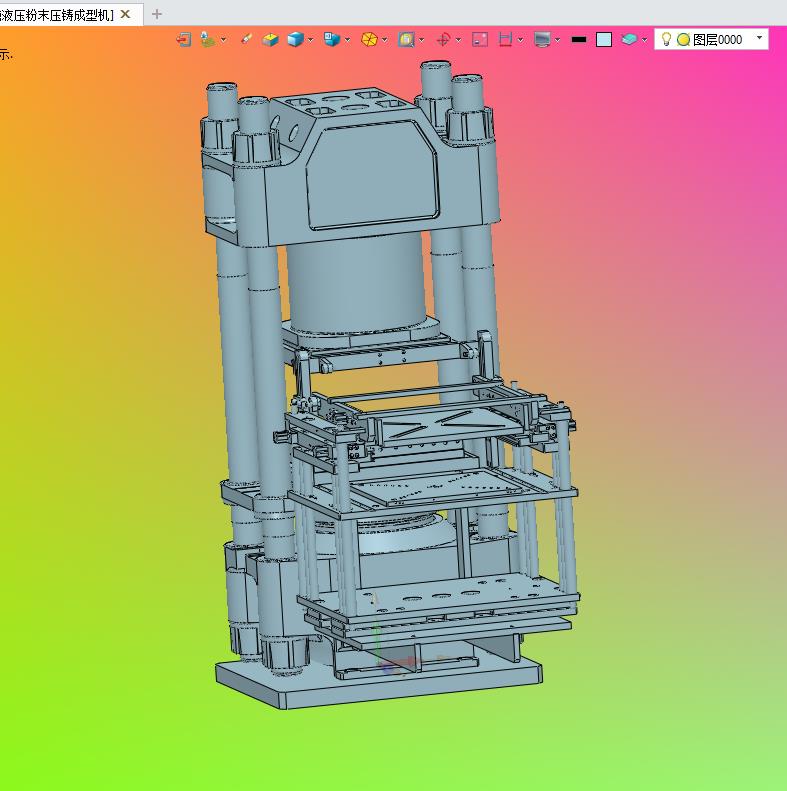Open the H-shaped icon dropdown arrow

pos(520,40)
